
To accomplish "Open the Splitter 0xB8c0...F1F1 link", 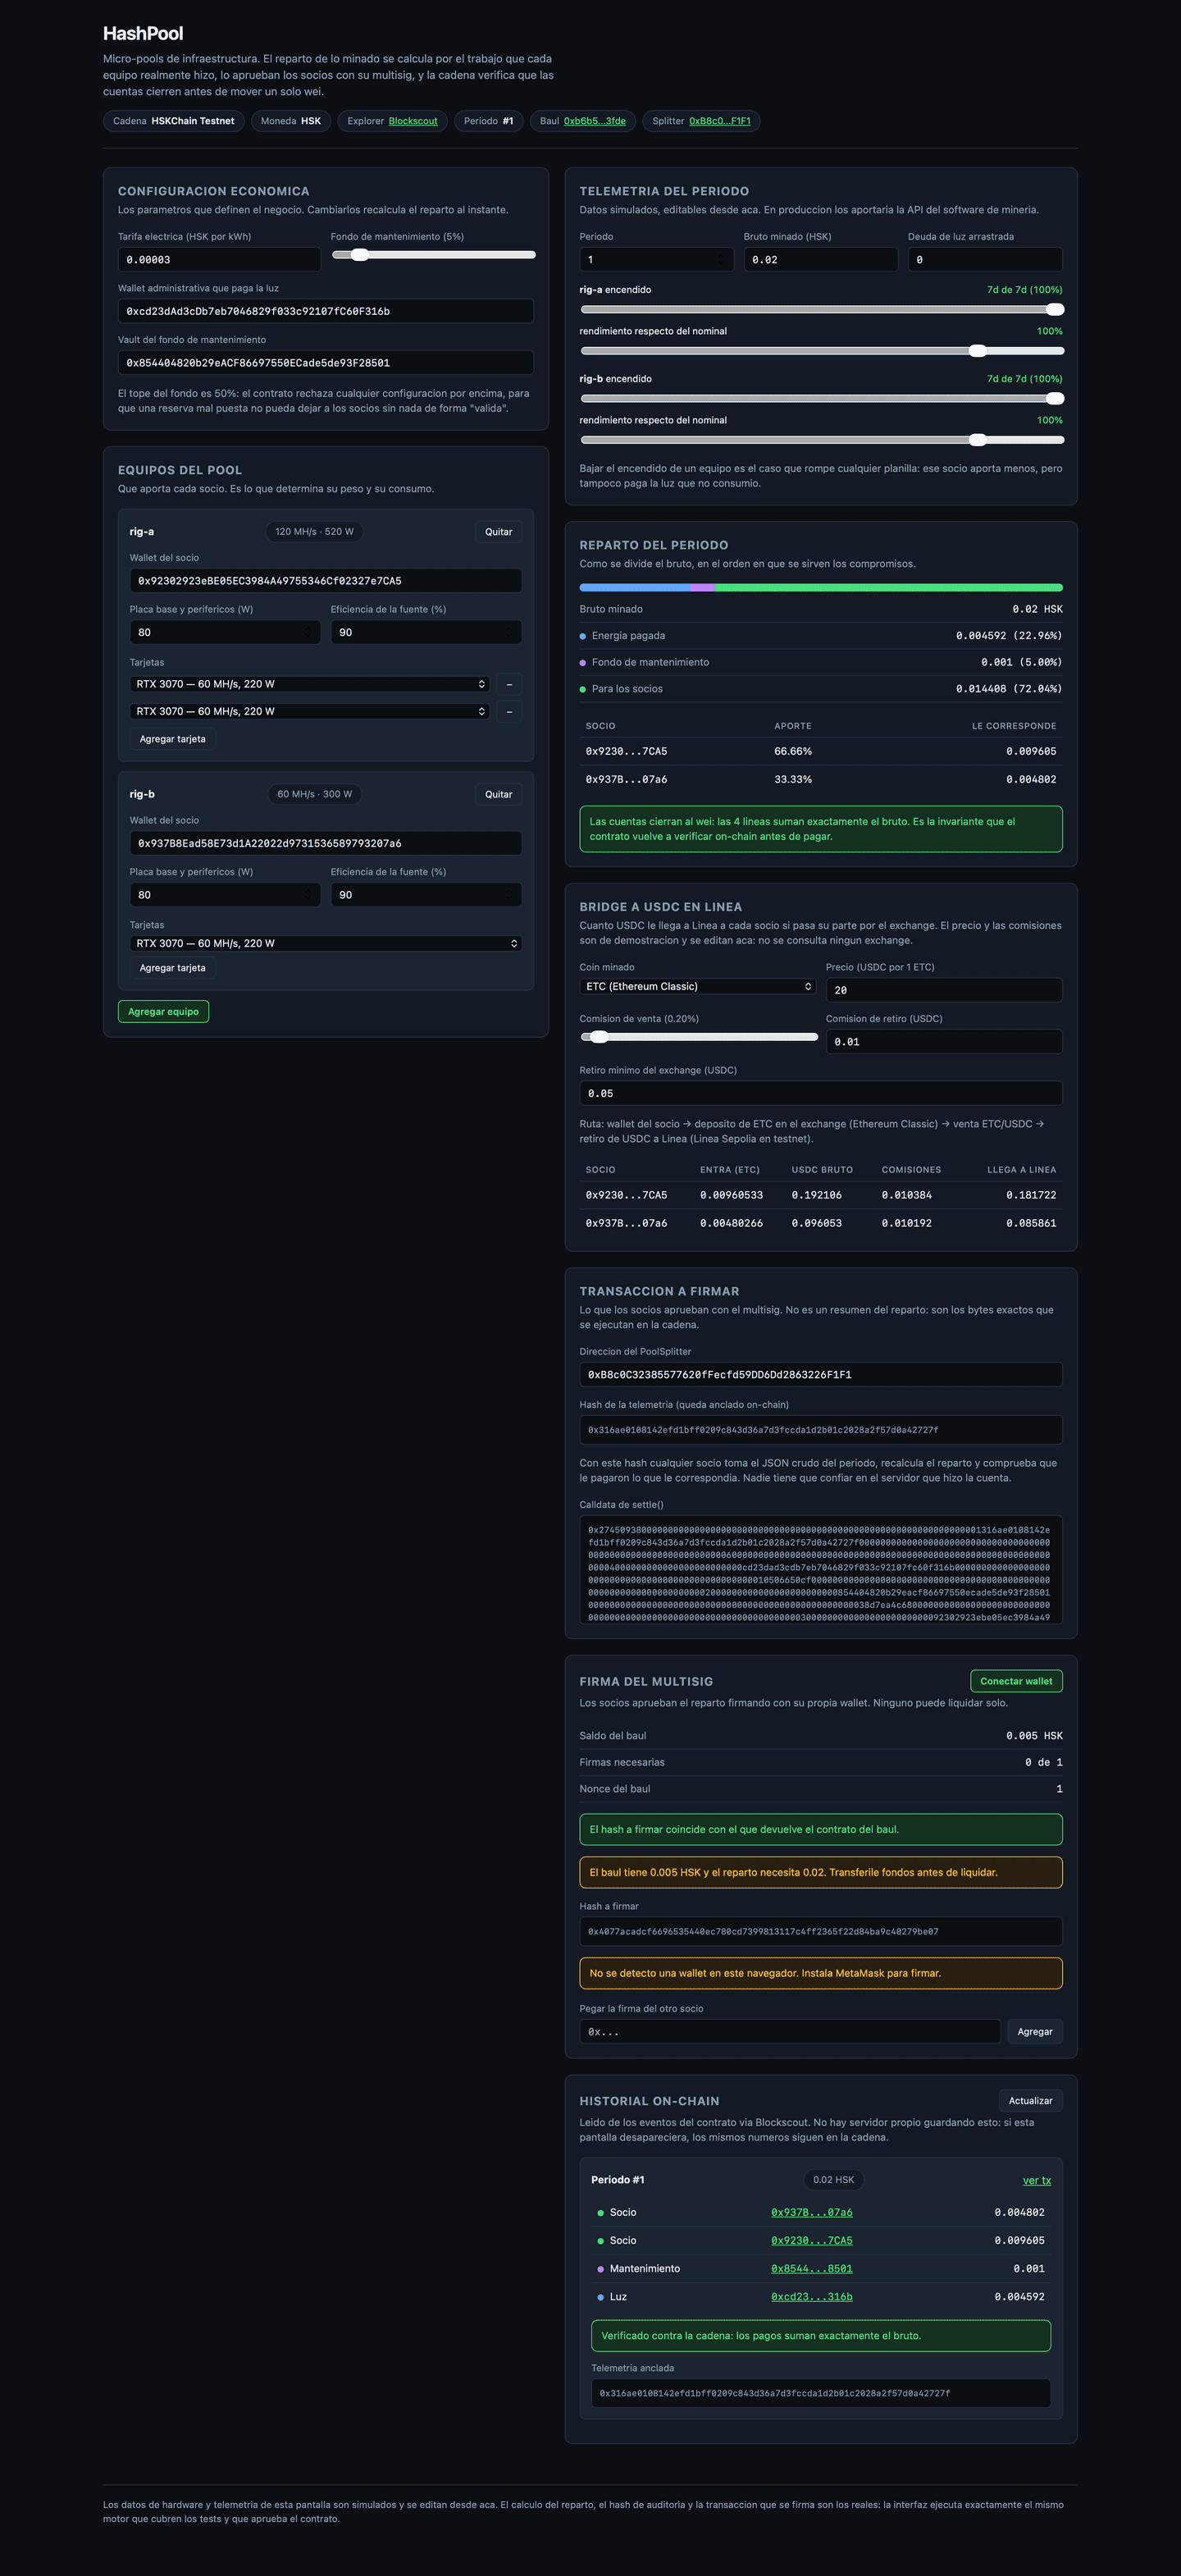I will pyautogui.click(x=720, y=121).
